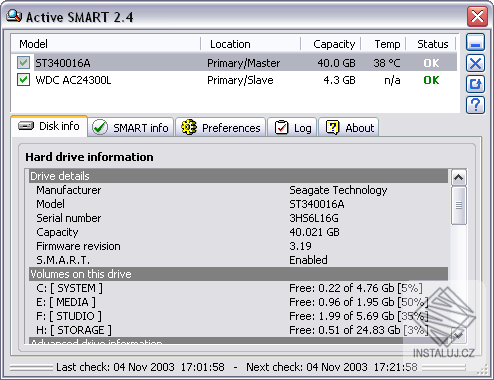Click the Drive details section header
The image size is (494, 380).
[x=238, y=176]
